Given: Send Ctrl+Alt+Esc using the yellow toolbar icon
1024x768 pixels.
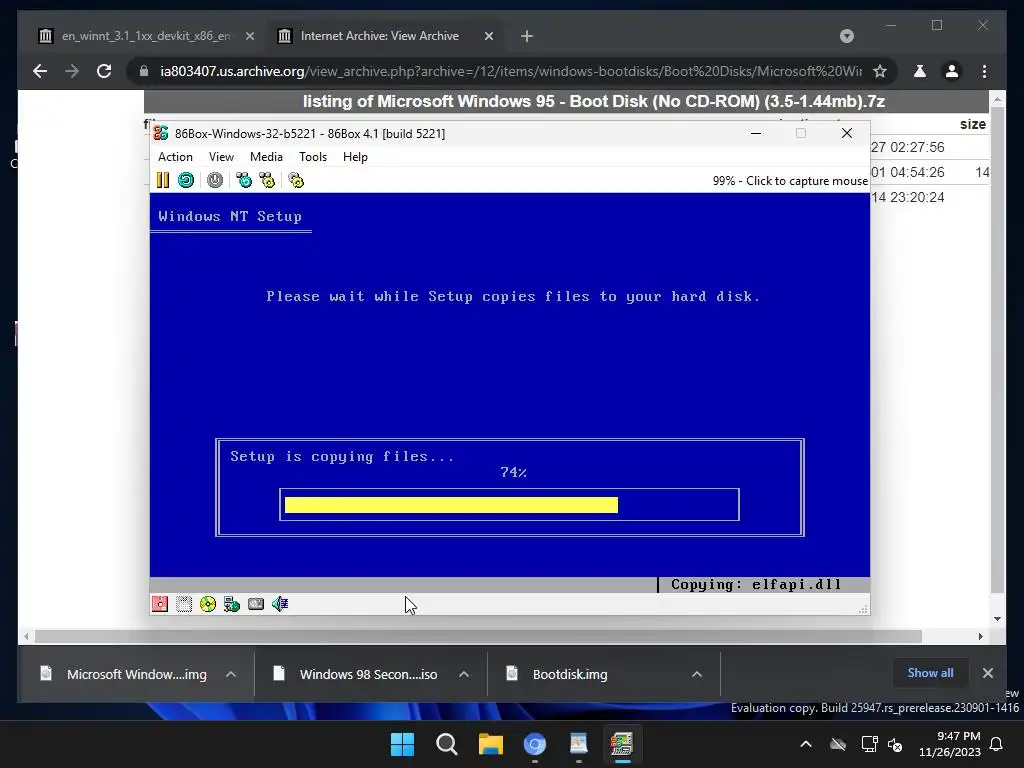Looking at the screenshot, I should pos(267,180).
